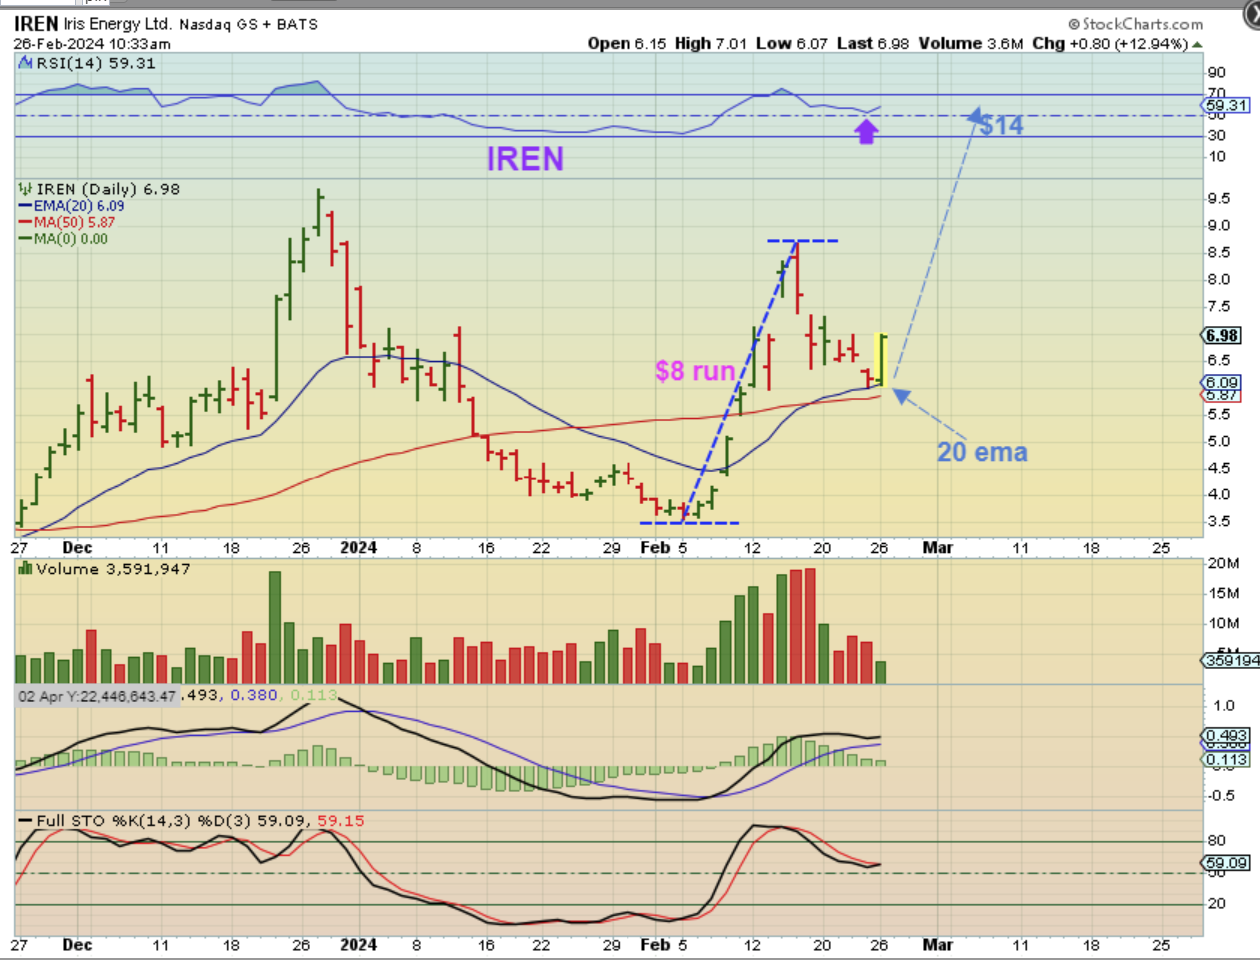This screenshot has height=960, width=1260.
Task: Click the 20M label on the volume axis
Action: tap(1223, 563)
